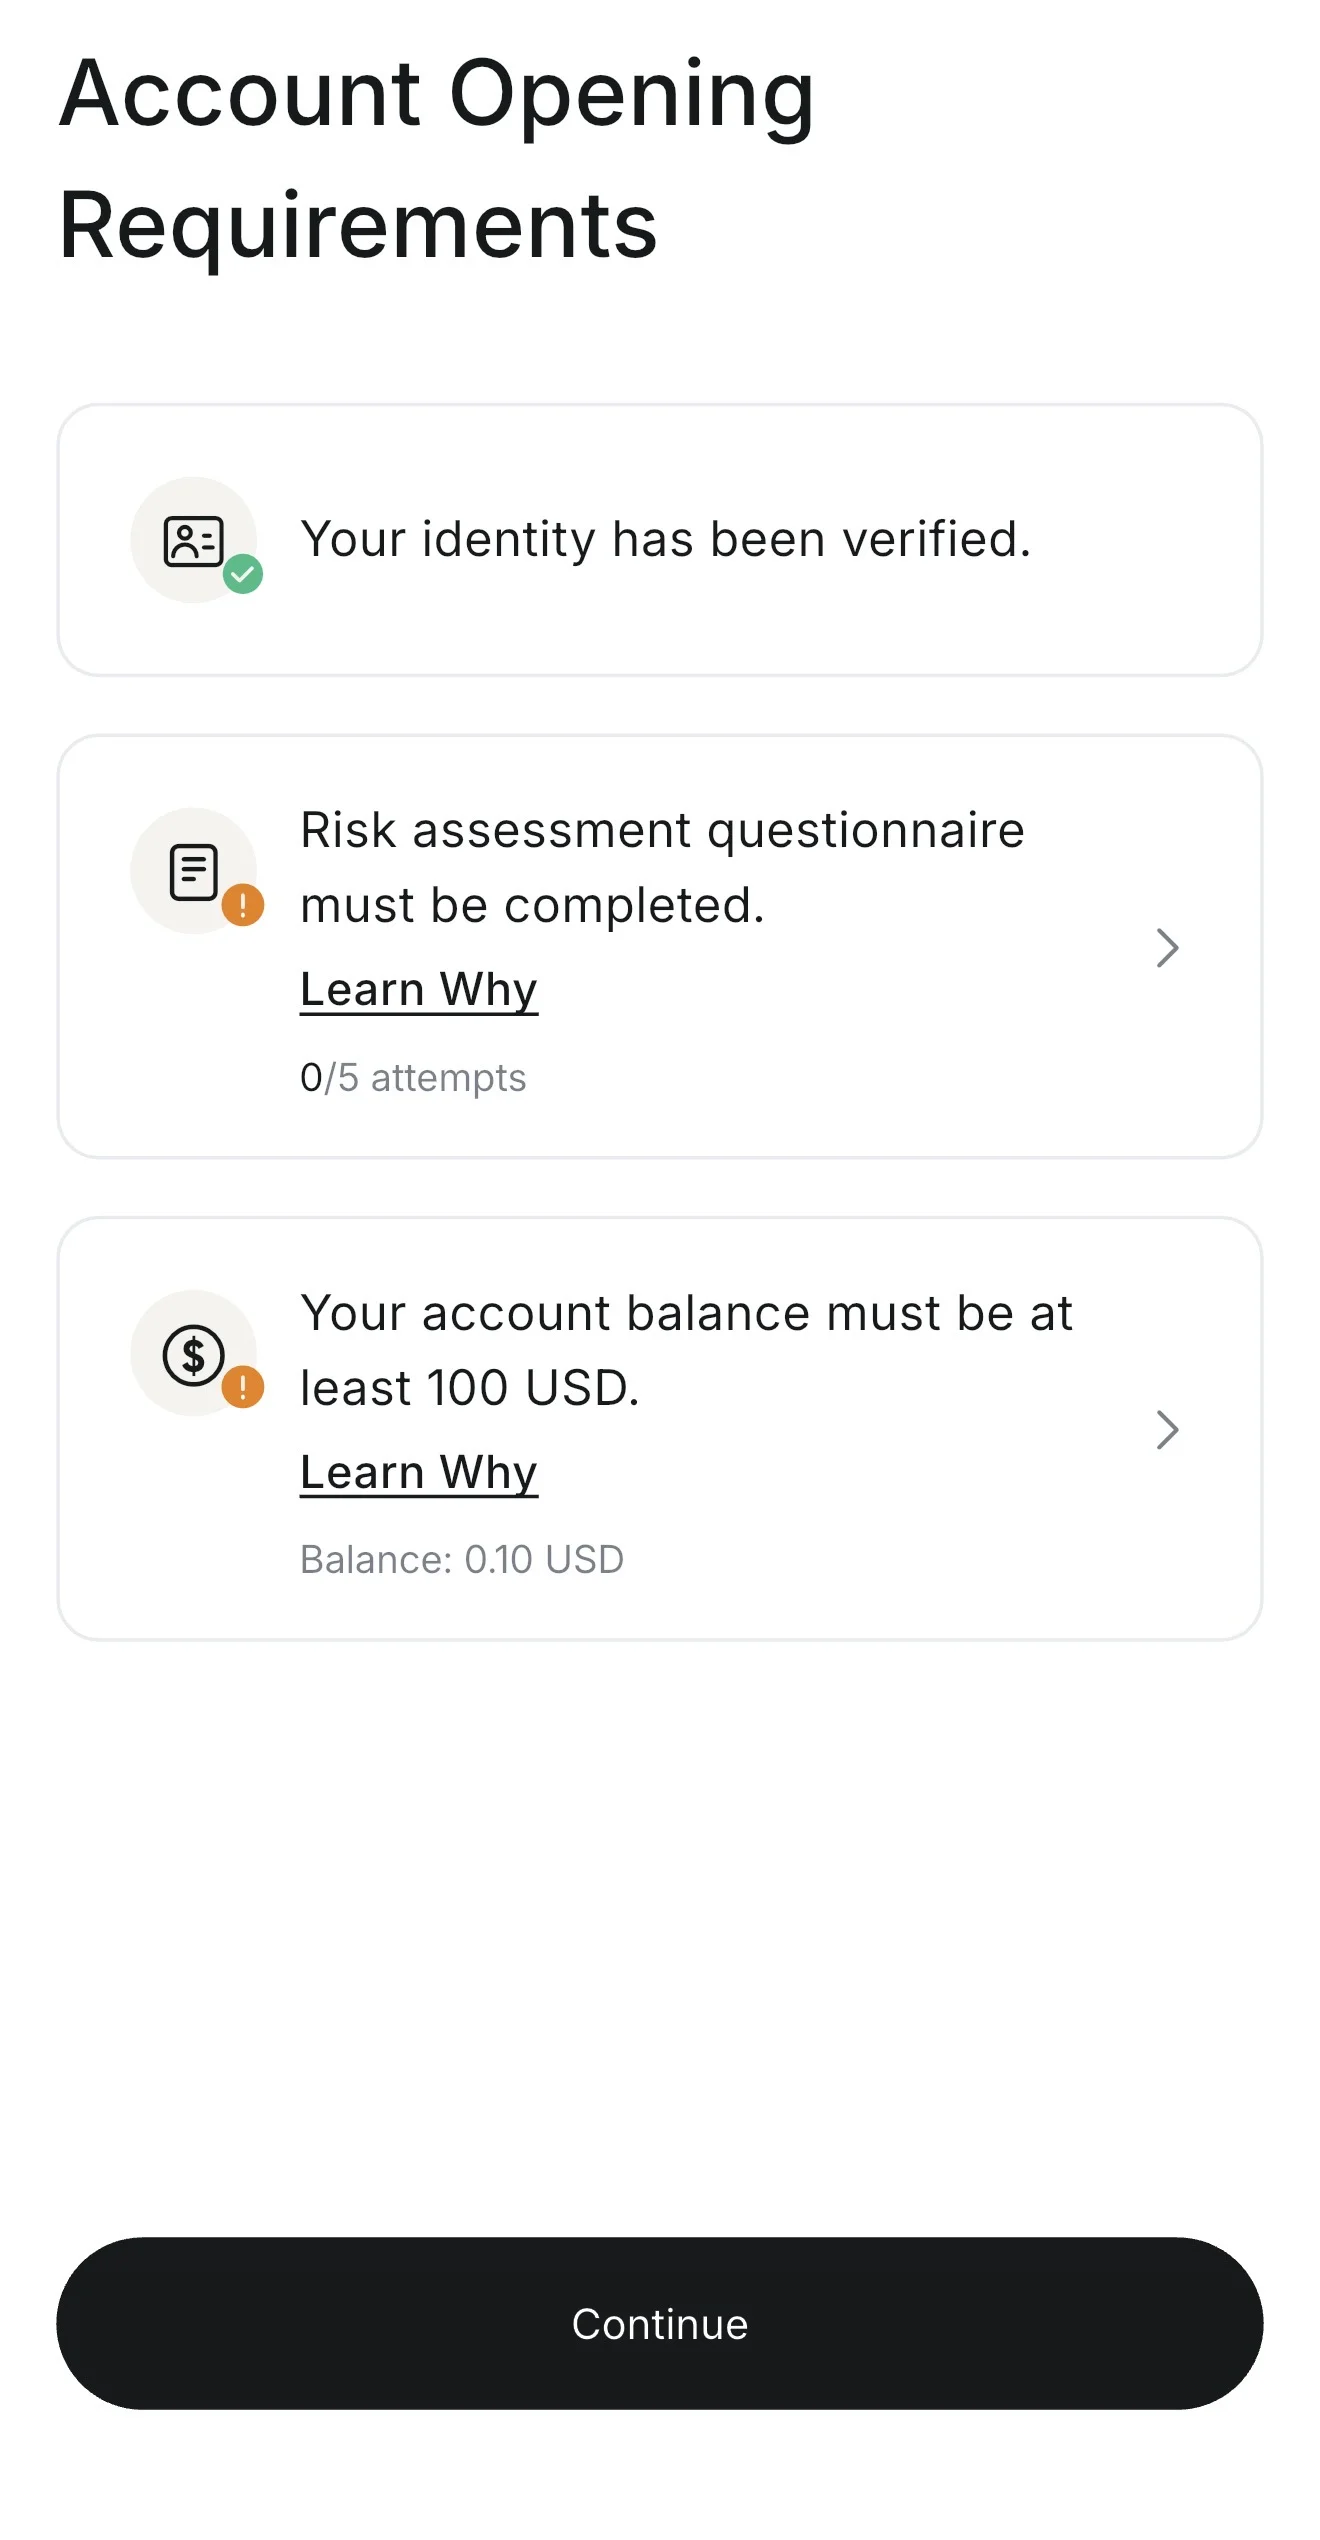
Task: Tap the dollar coin balance icon
Action: coord(192,1354)
